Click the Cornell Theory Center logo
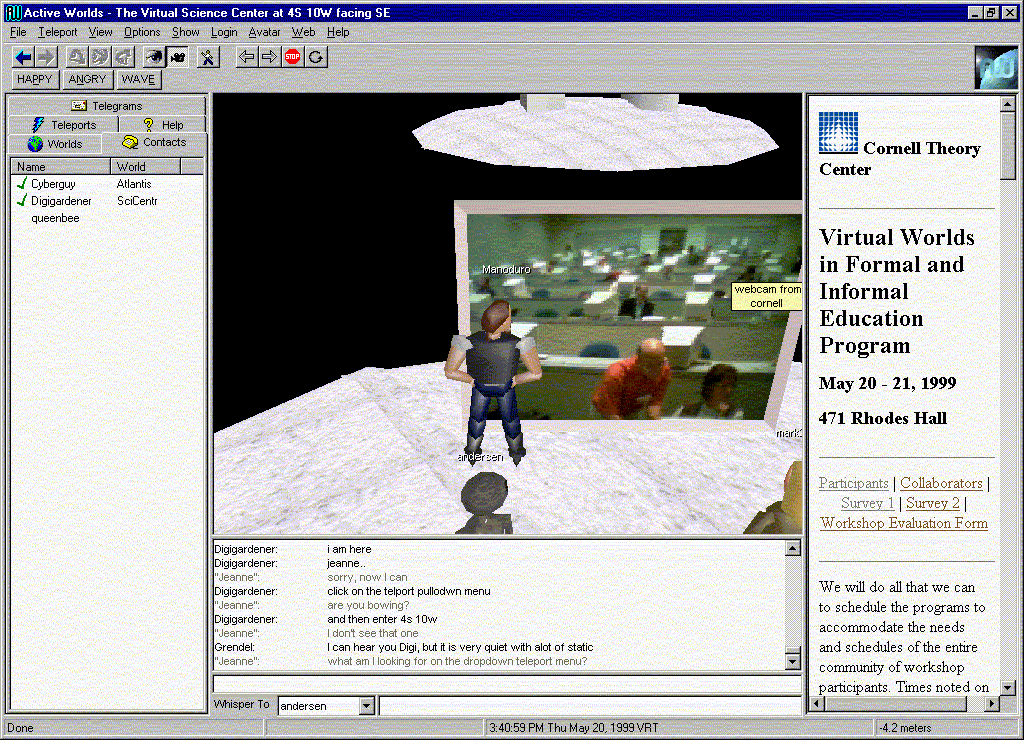1024x740 pixels. coord(838,132)
